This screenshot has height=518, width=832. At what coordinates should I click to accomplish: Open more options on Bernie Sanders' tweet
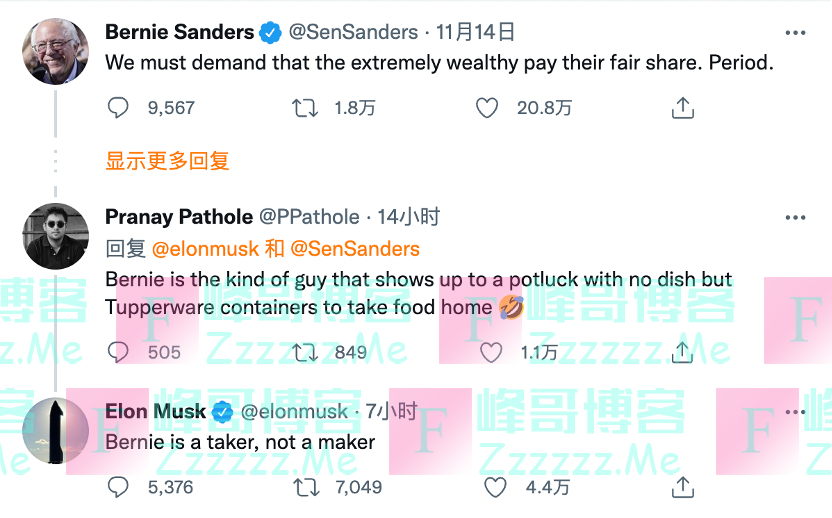tap(795, 33)
